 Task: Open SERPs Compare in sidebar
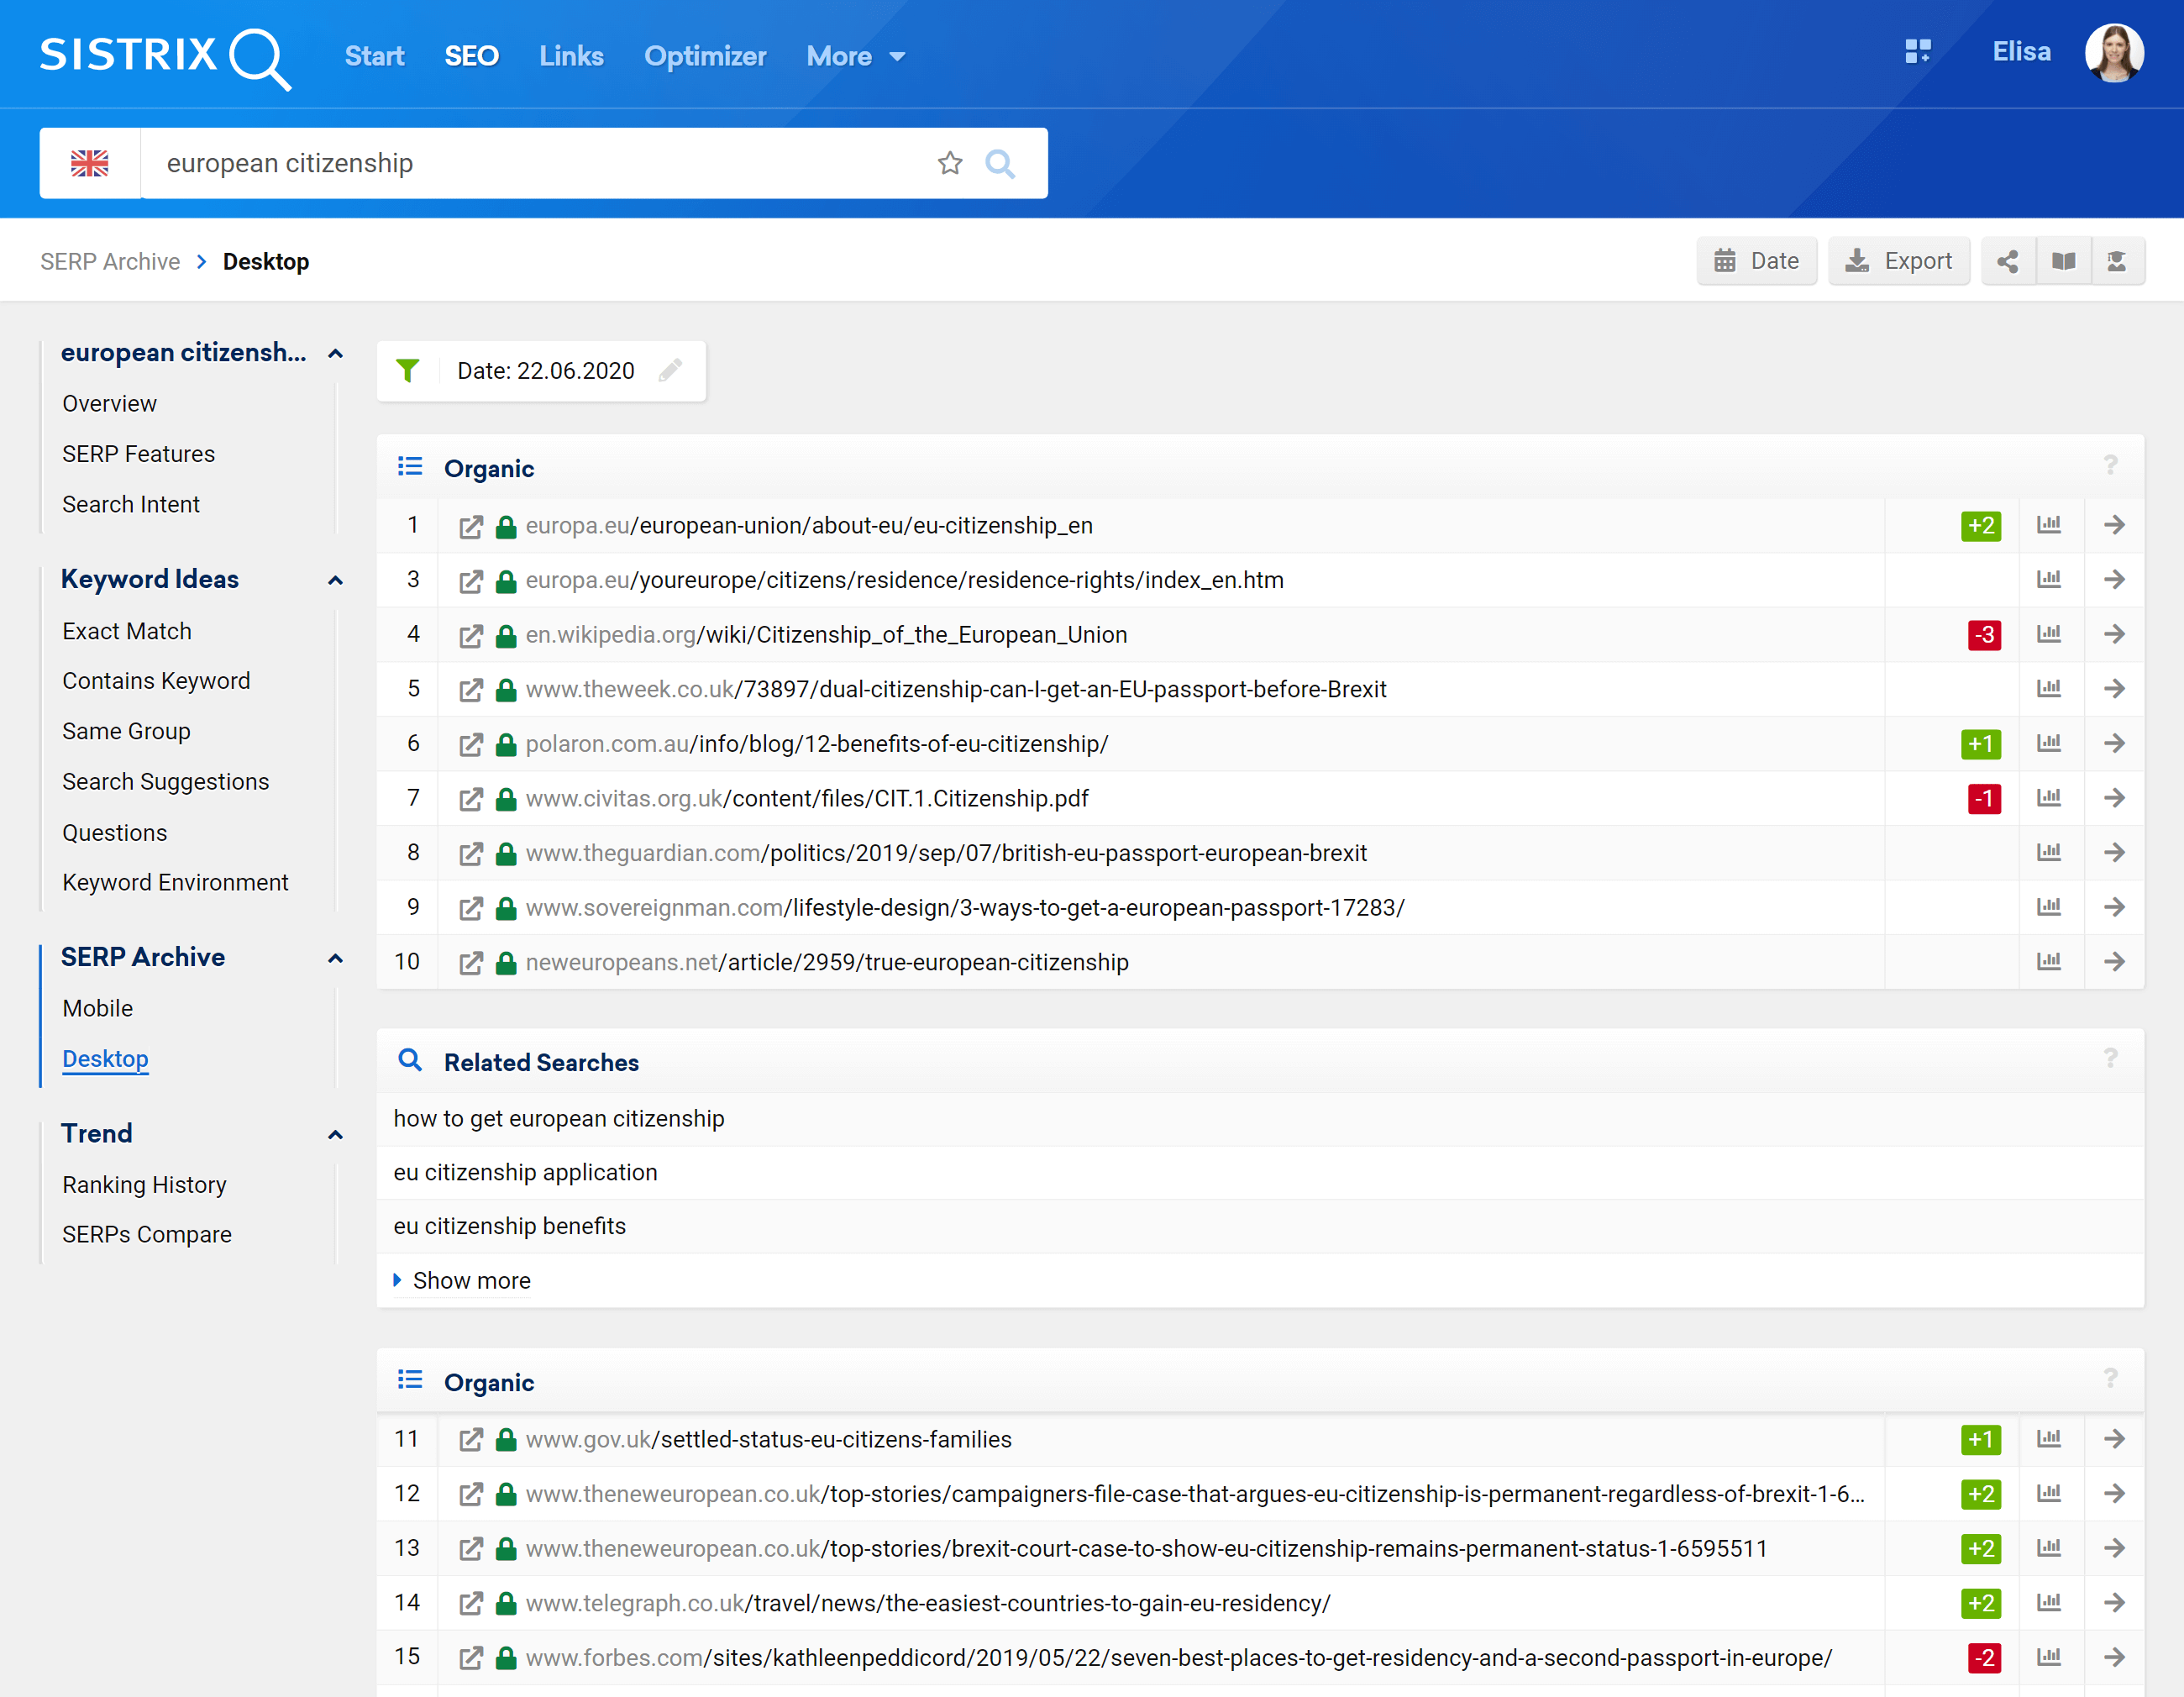coord(146,1236)
